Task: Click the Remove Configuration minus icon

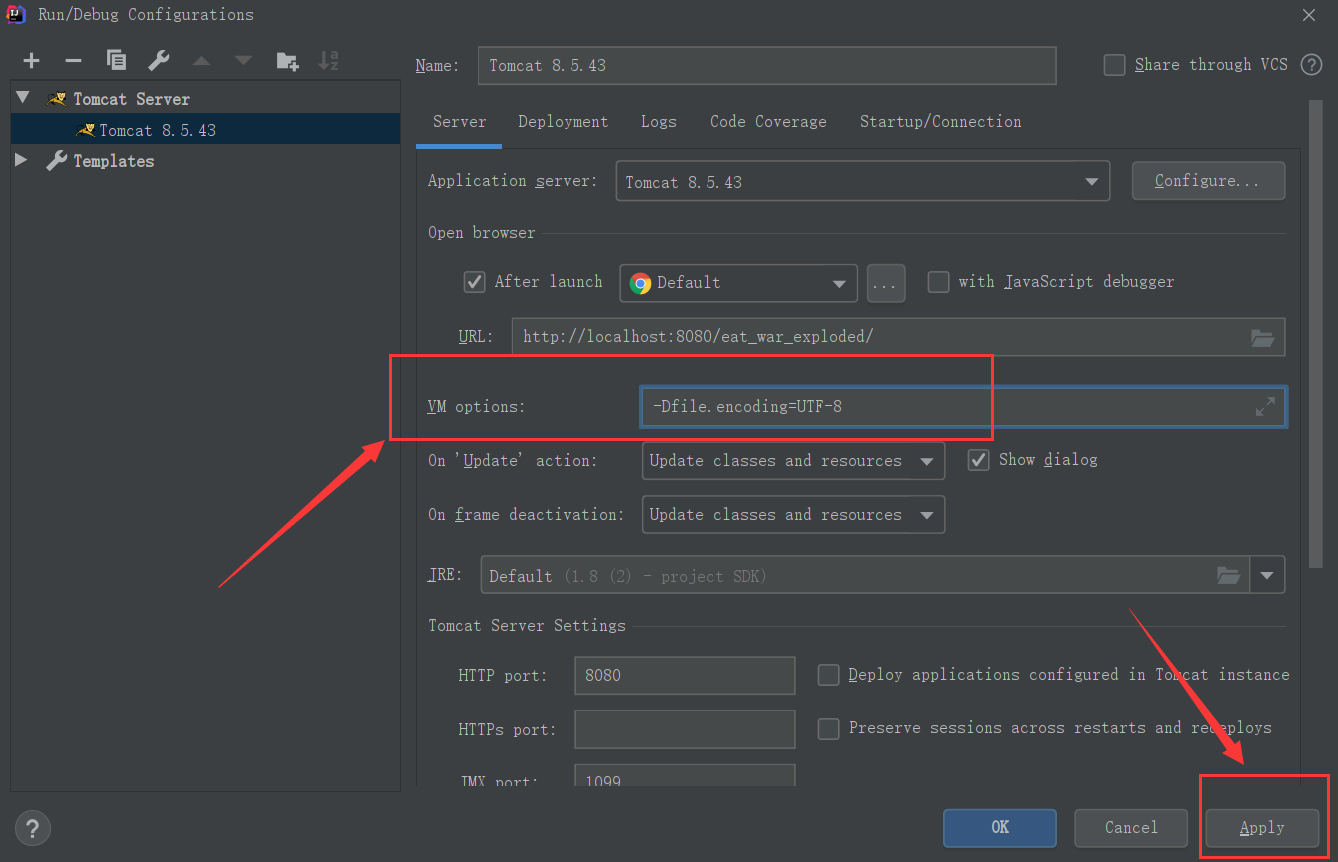Action: pos(73,61)
